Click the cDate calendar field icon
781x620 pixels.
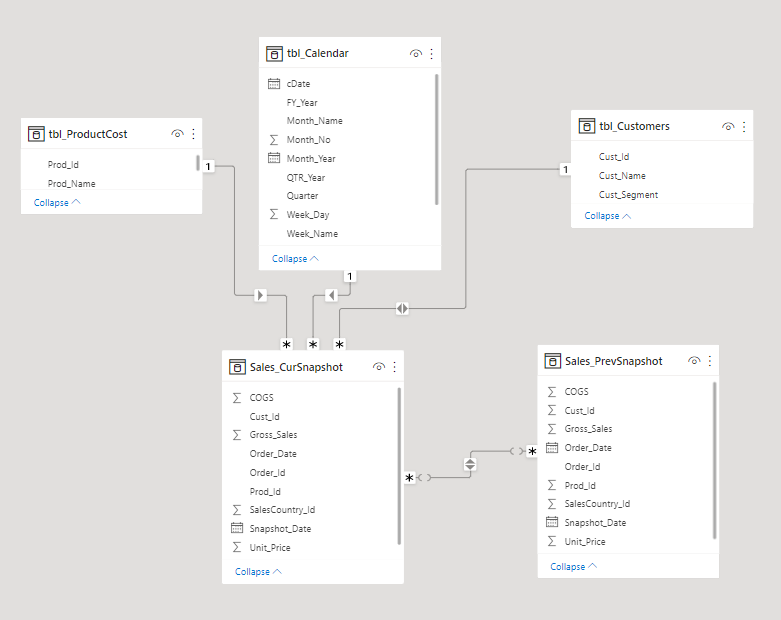274,84
